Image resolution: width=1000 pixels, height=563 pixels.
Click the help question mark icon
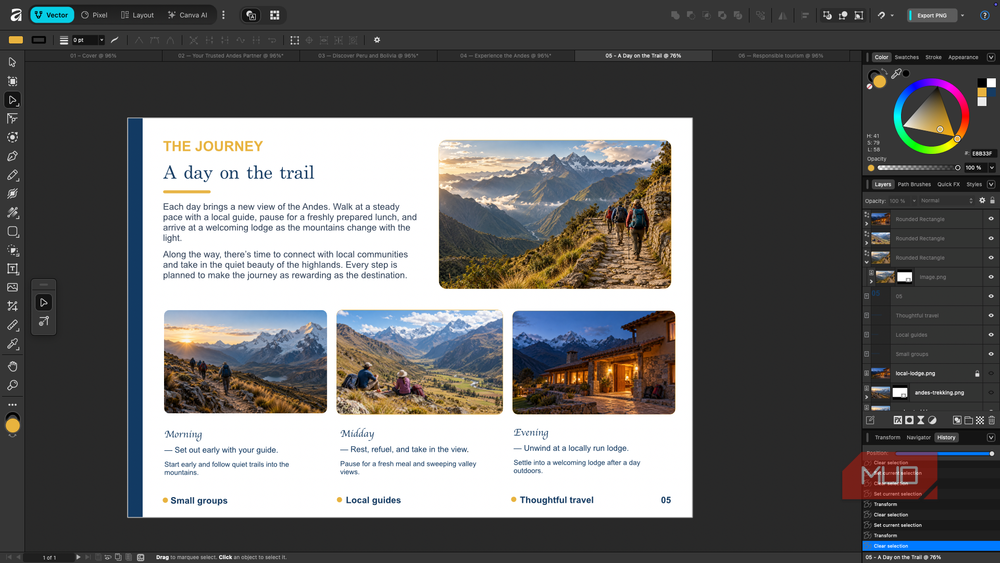pyautogui.click(x=985, y=15)
